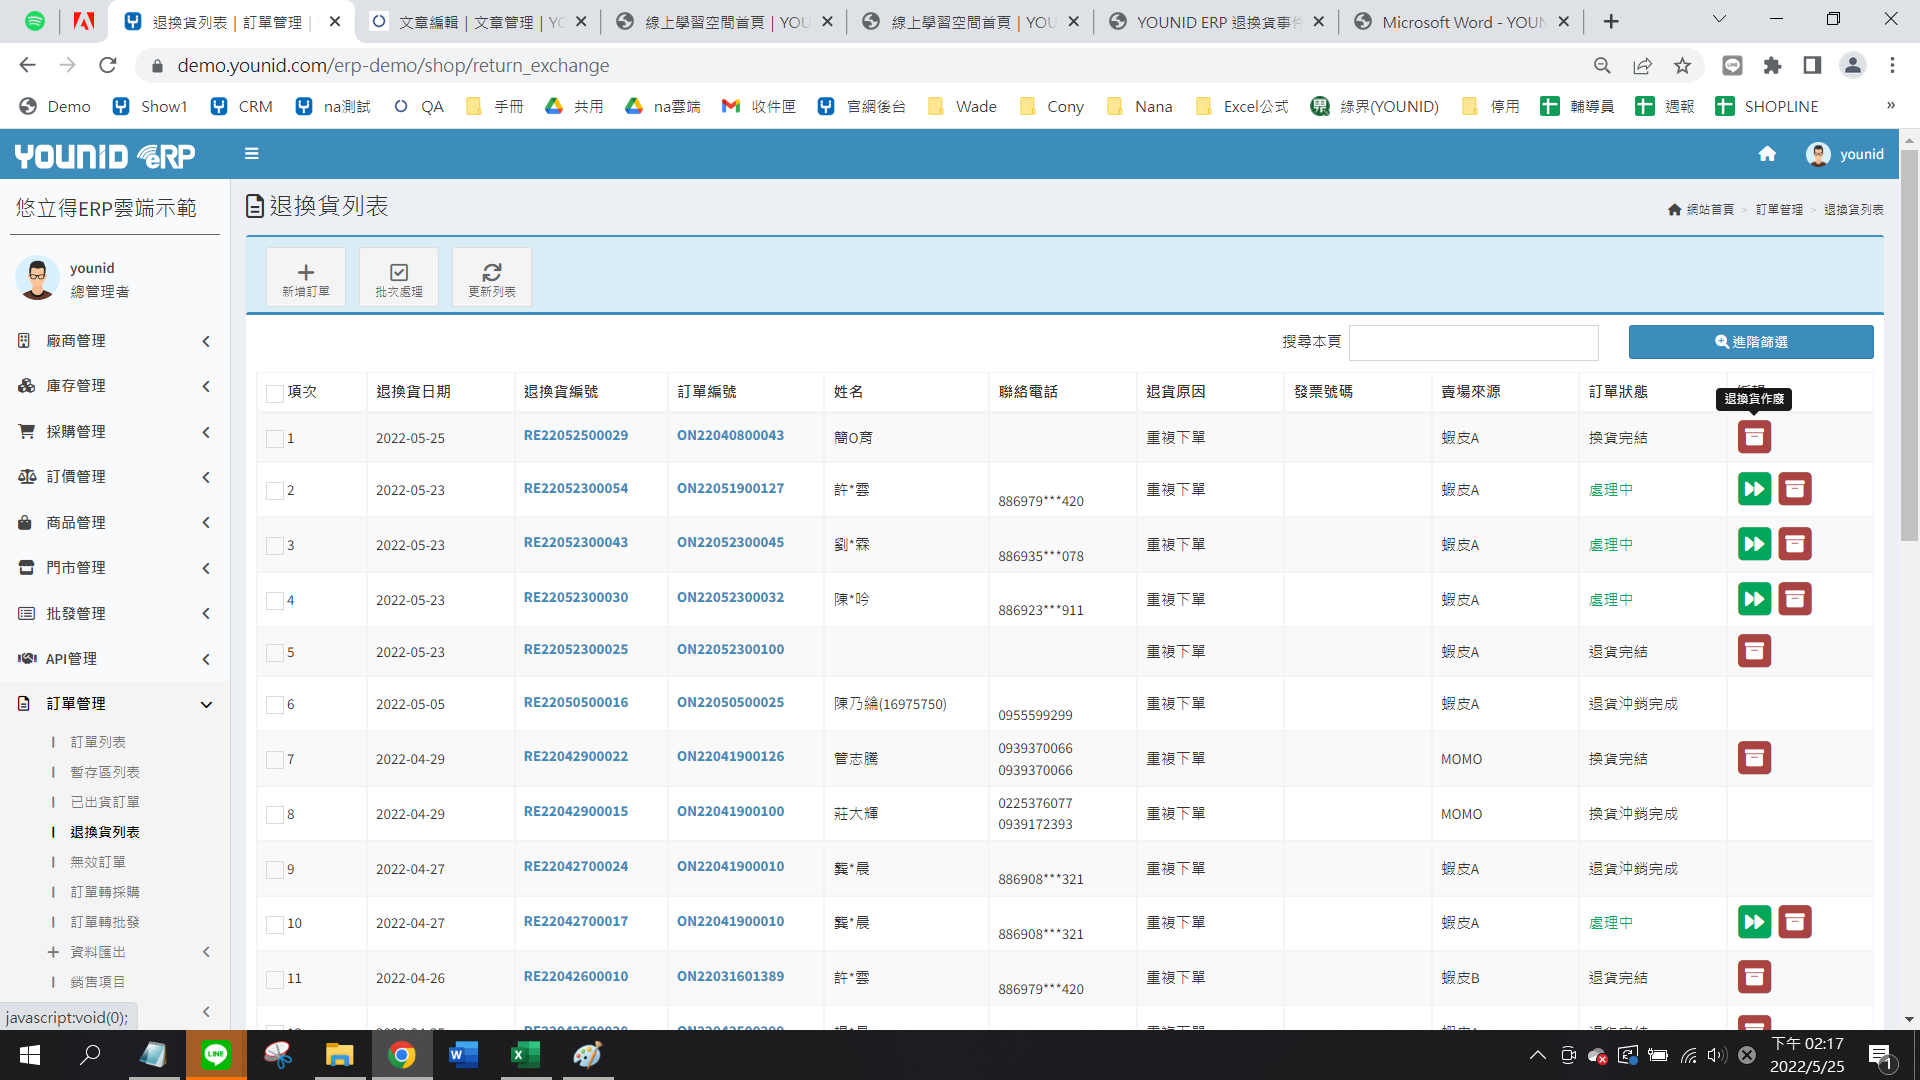Click the 搜尋本頁 search input field
This screenshot has width=1920, height=1080.
click(x=1473, y=342)
